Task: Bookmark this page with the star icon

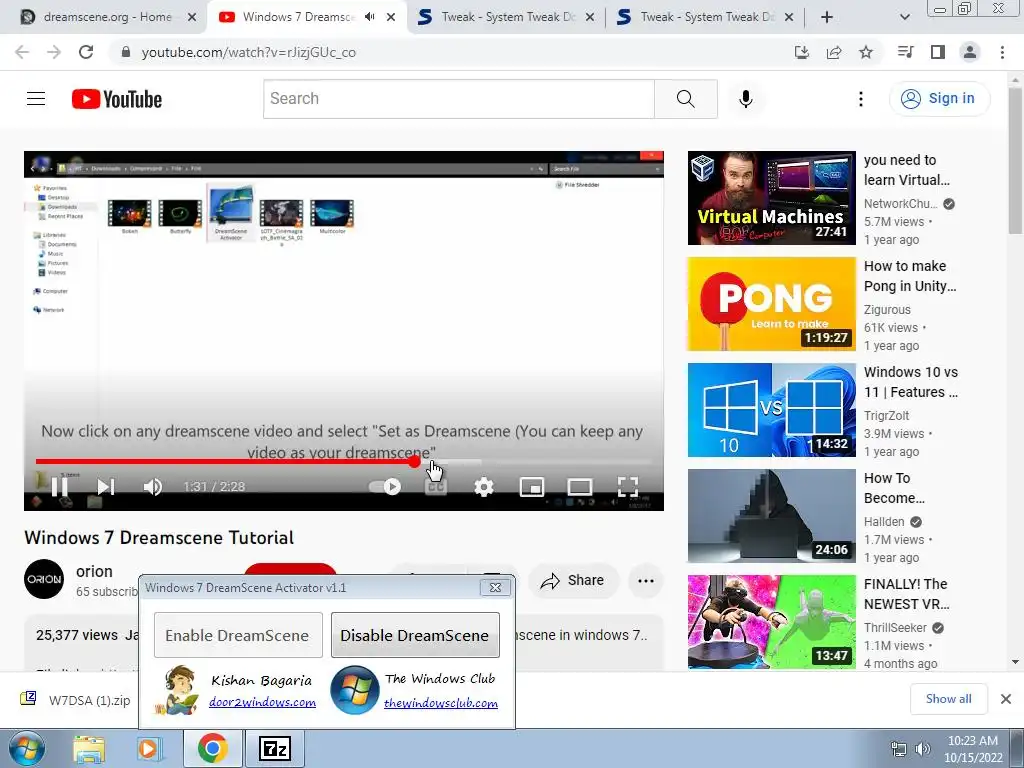Action: coord(866,52)
